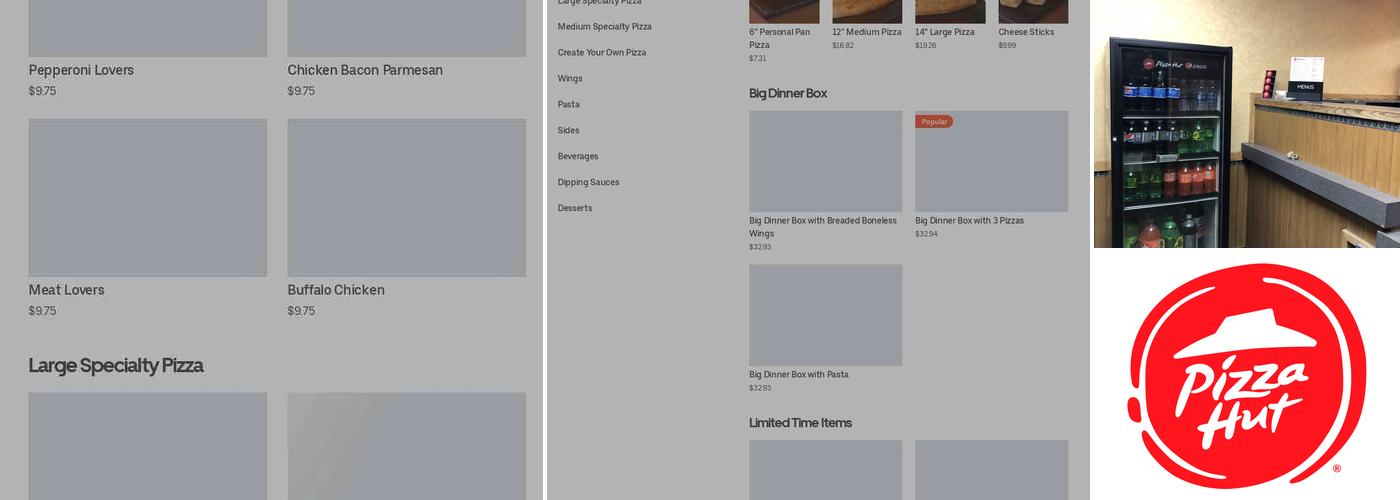1400x500 pixels.
Task: Click the $19.26 price
Action: pos(926,46)
